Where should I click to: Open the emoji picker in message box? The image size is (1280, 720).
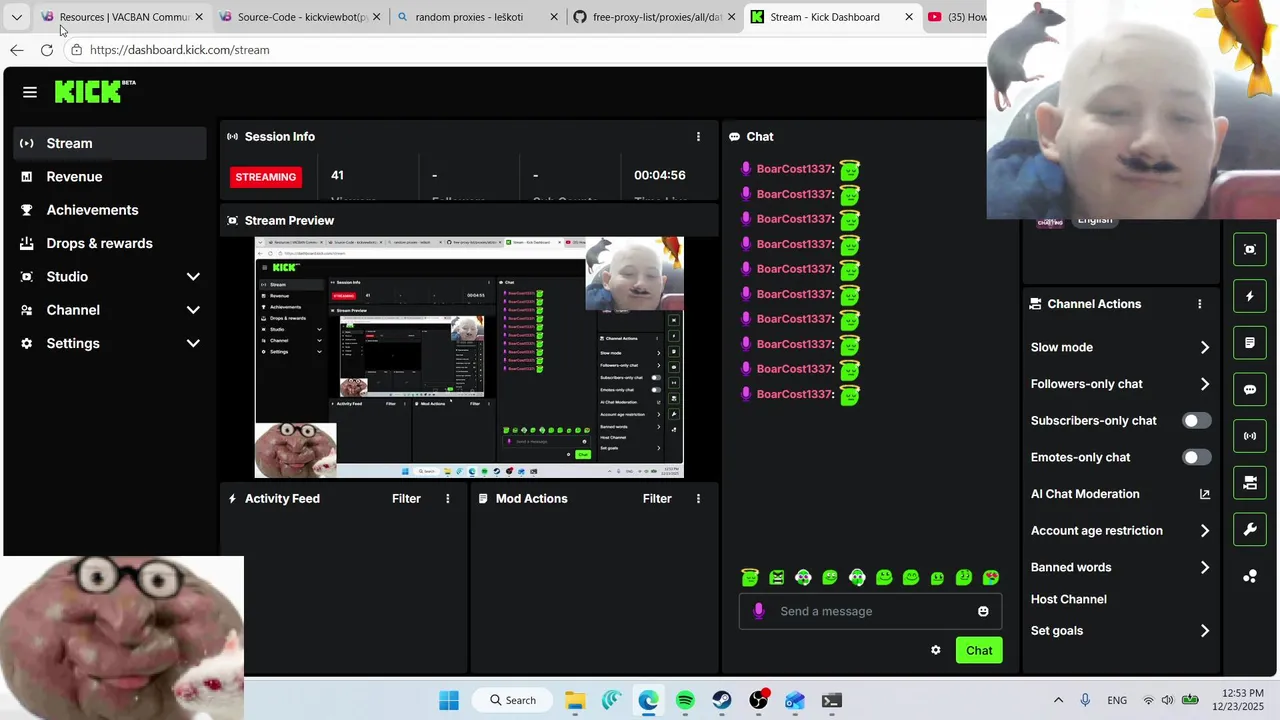point(983,611)
